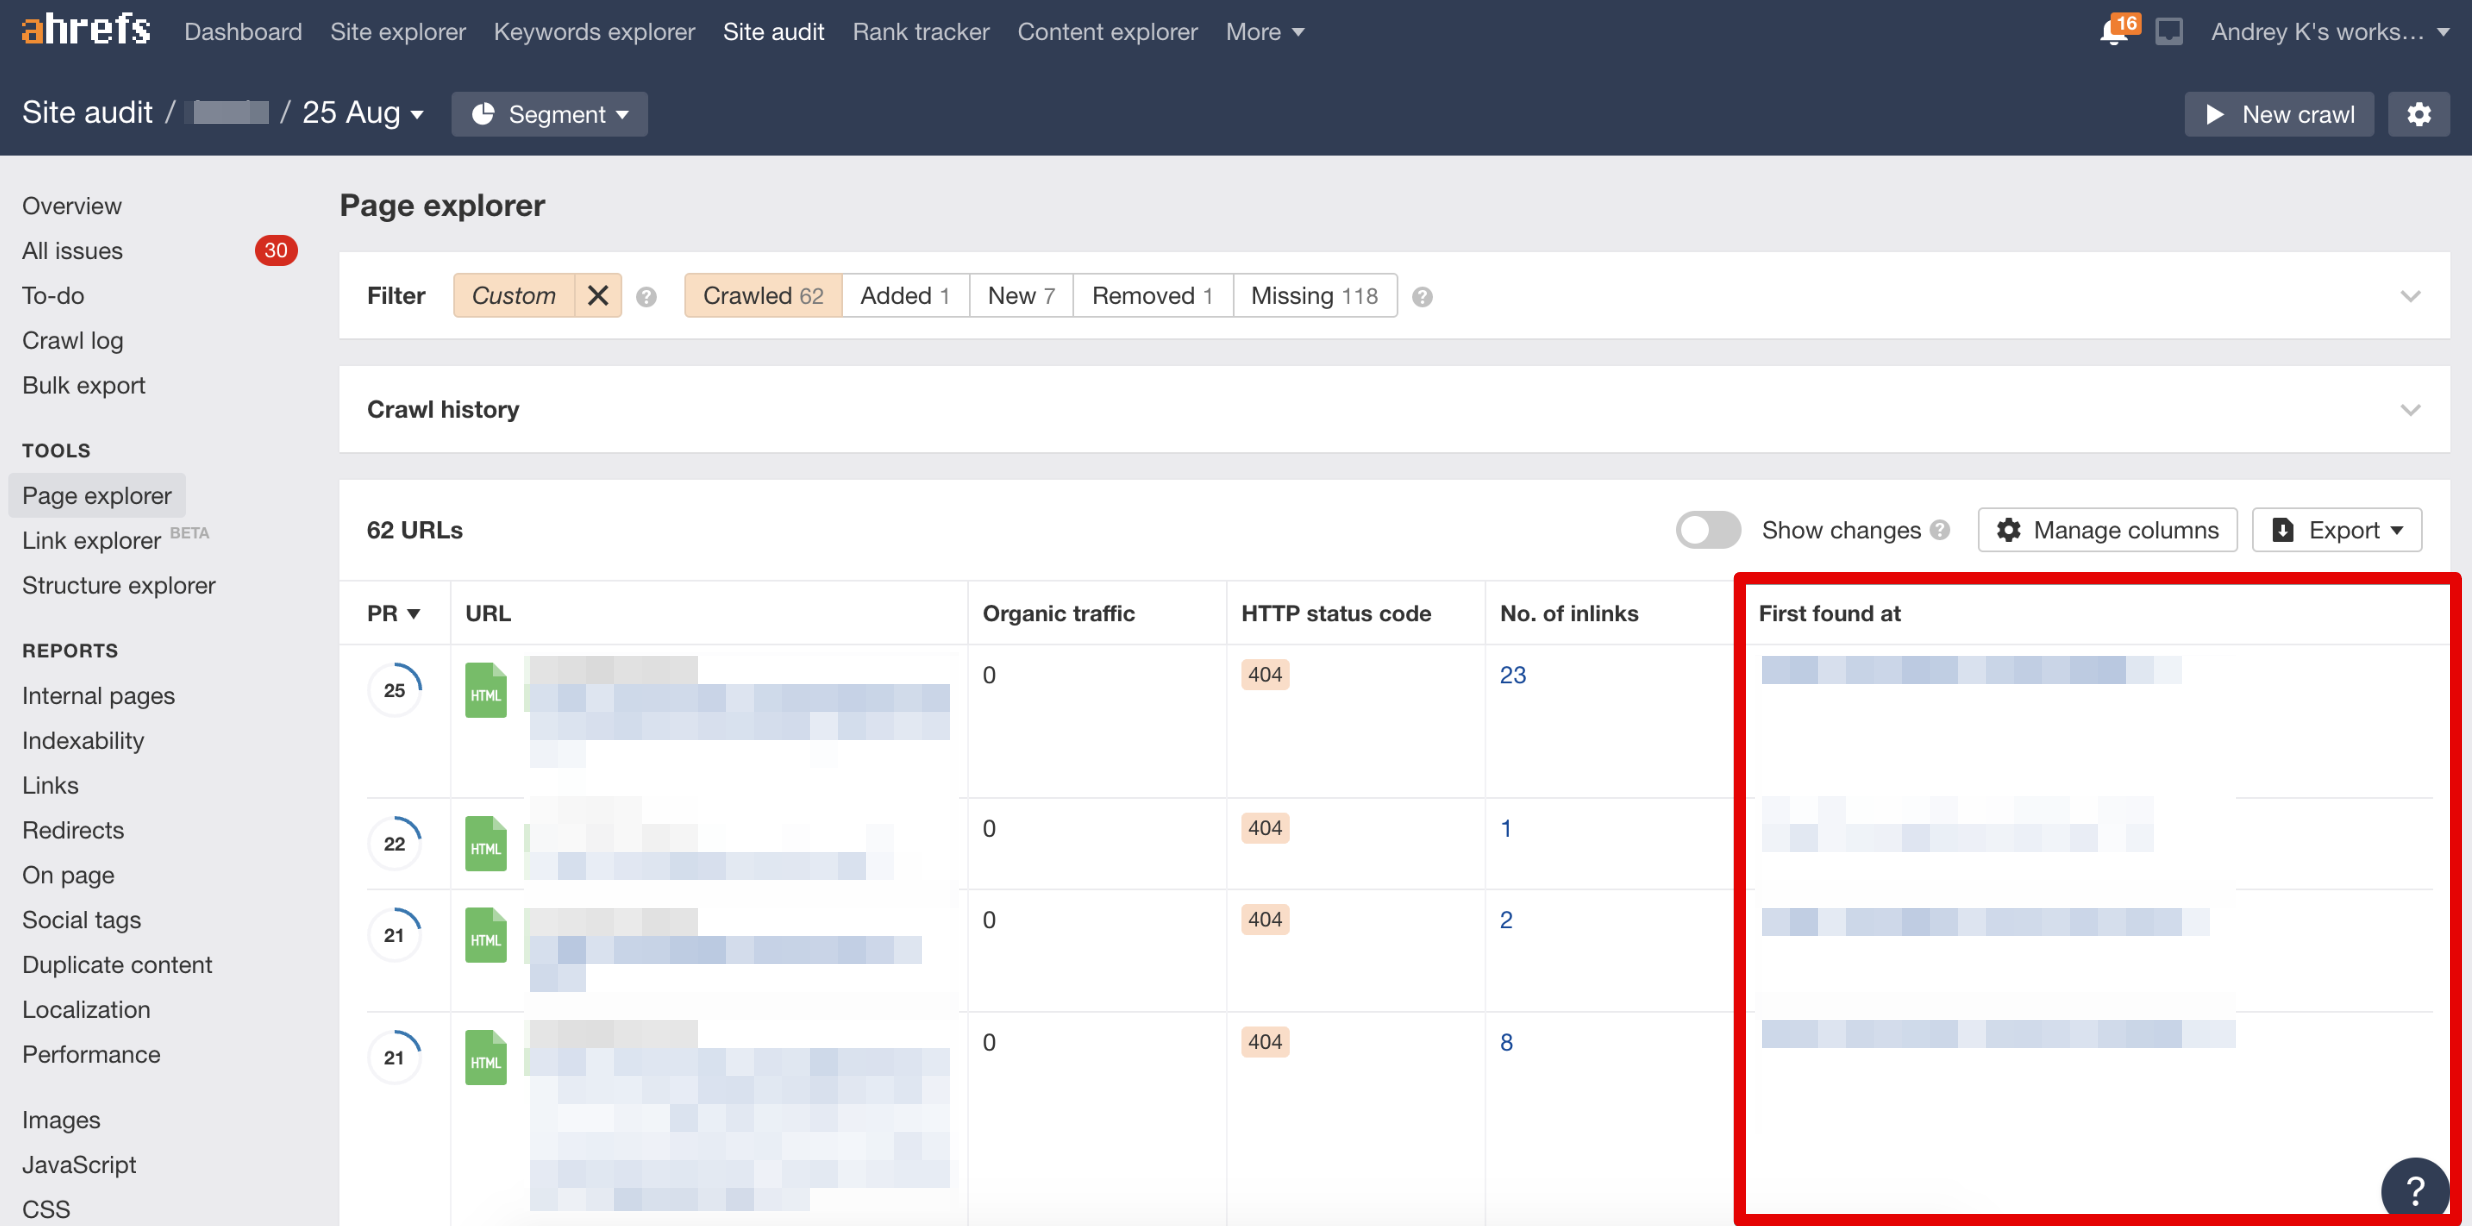Open Structure explorer
This screenshot has height=1226, width=2472.
tap(119, 585)
